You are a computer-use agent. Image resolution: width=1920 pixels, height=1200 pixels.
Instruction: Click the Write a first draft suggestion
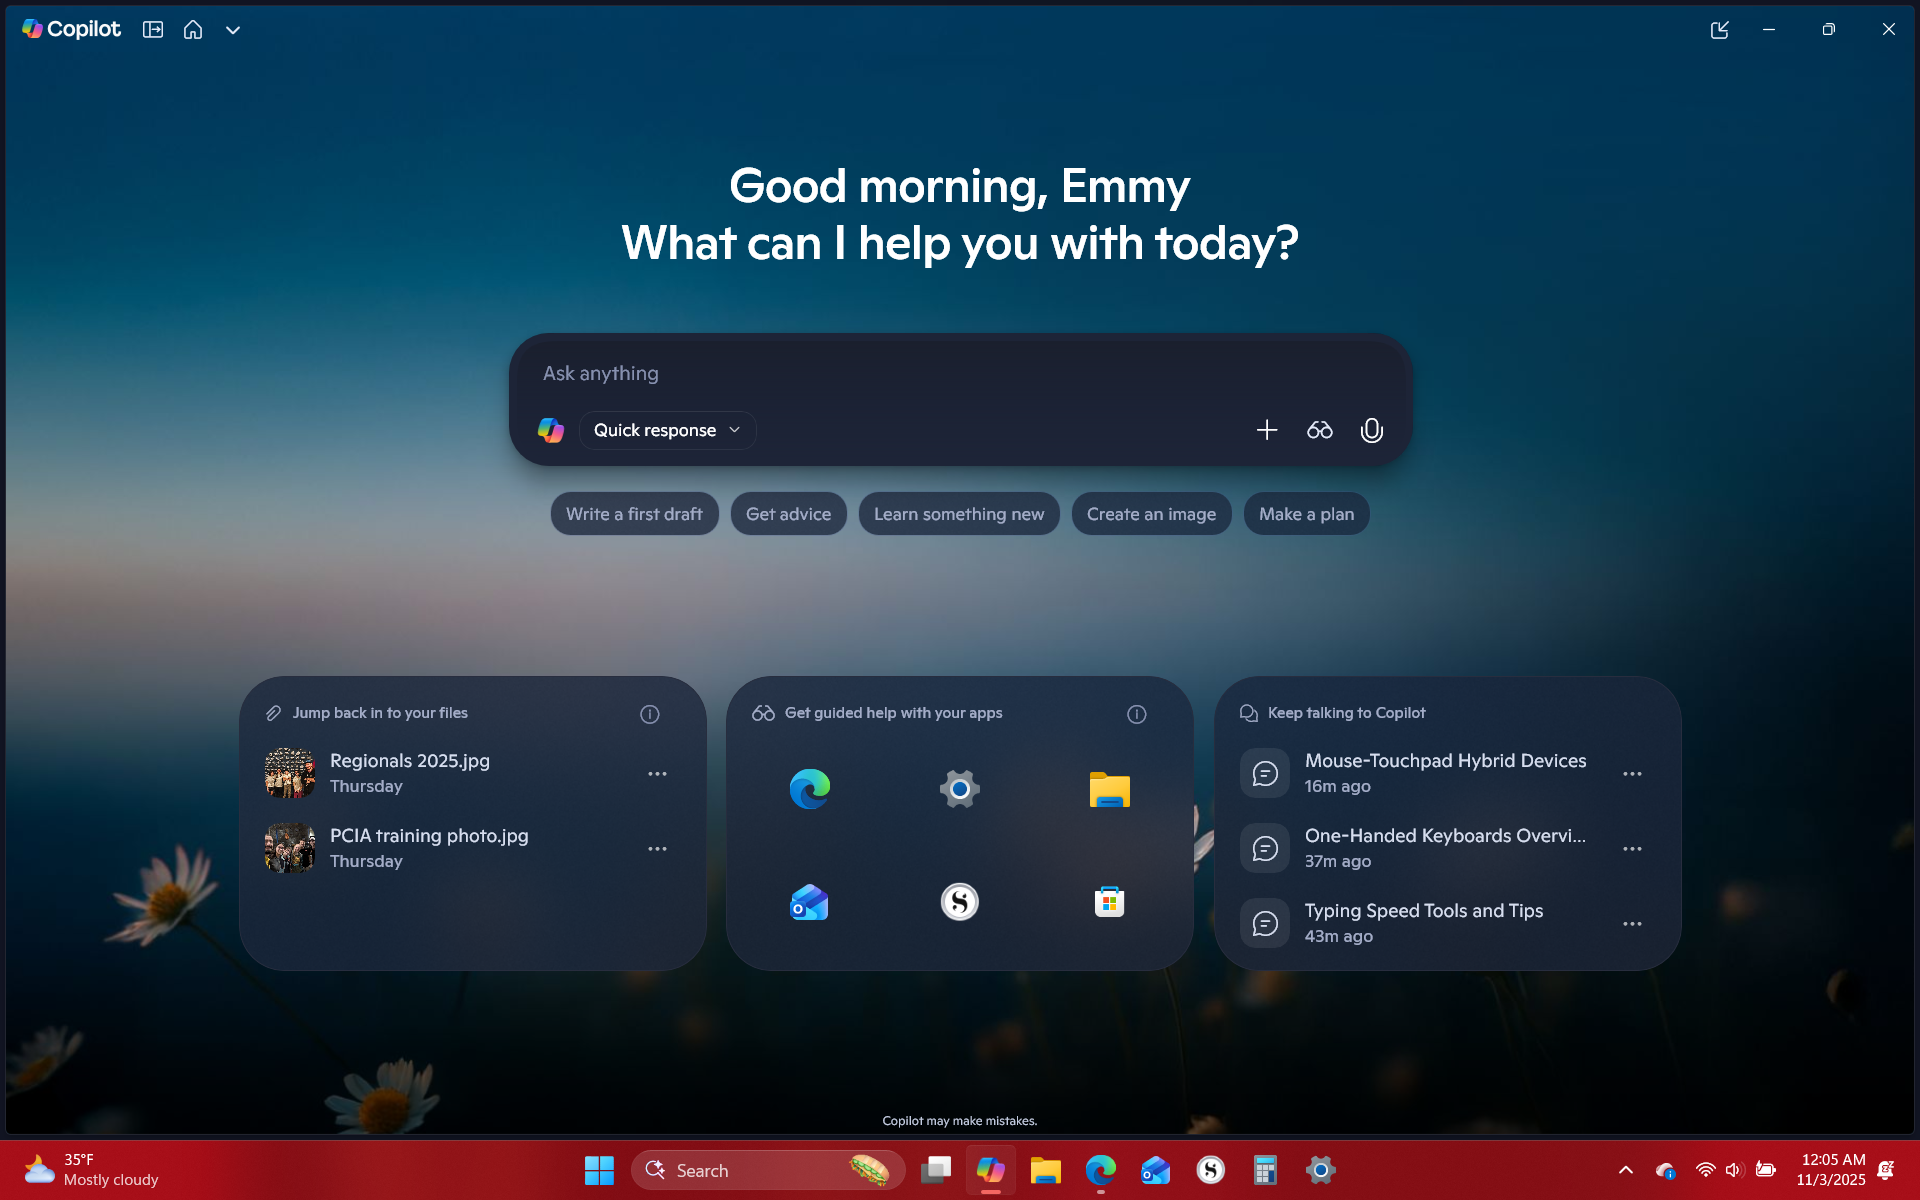(634, 513)
